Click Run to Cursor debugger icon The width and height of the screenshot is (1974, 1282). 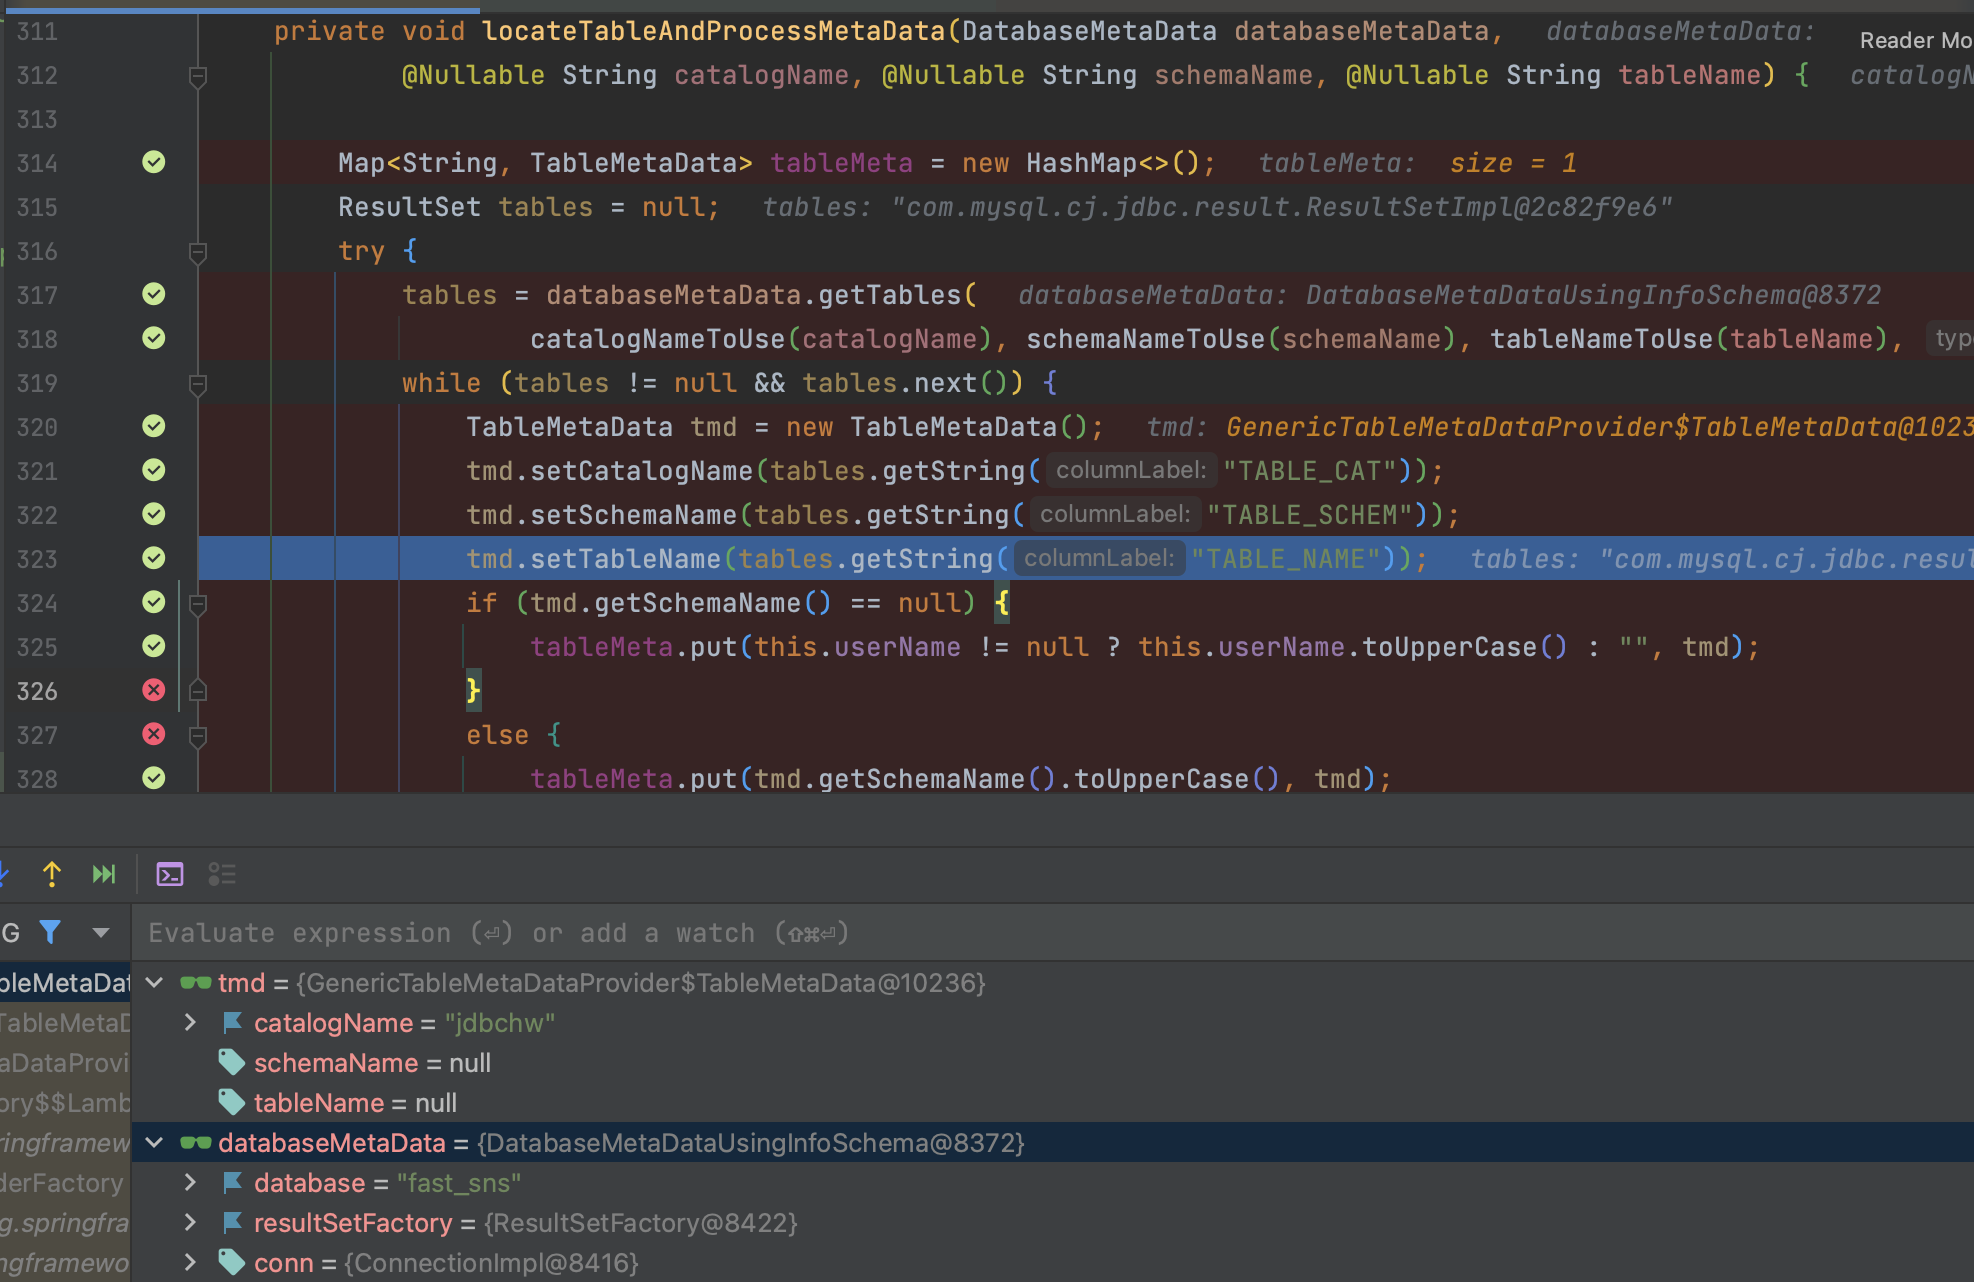104,874
